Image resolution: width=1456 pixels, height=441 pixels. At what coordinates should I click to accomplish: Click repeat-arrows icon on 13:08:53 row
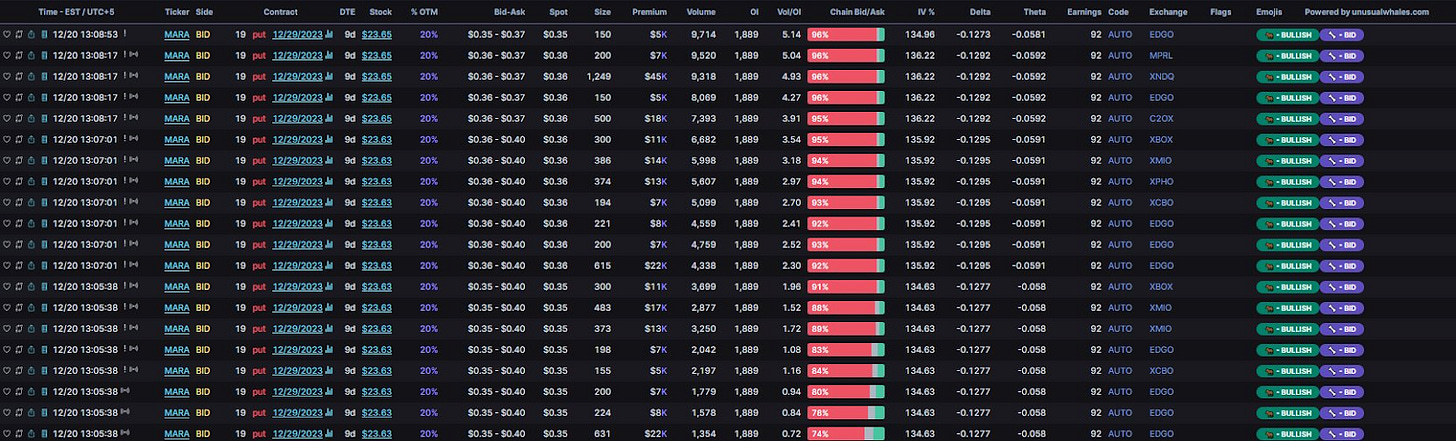point(20,34)
